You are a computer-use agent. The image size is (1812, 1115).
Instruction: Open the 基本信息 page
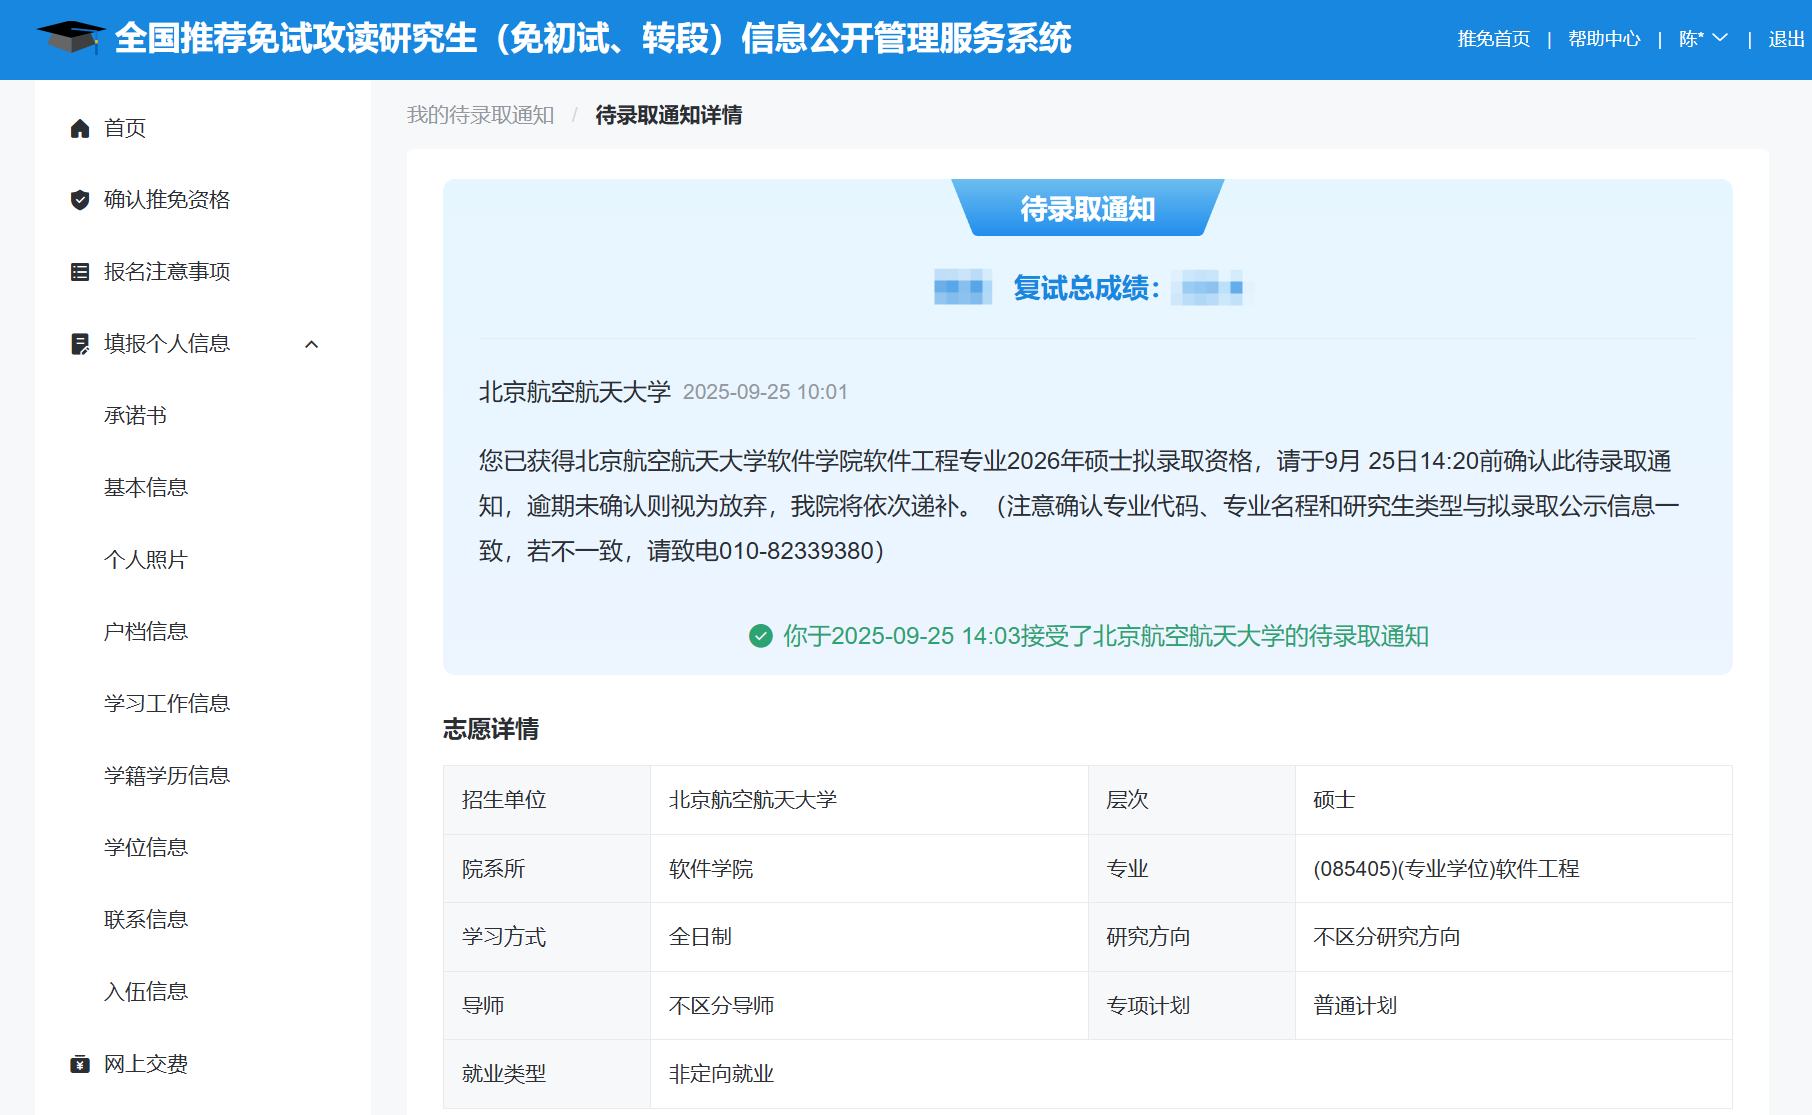pos(144,488)
